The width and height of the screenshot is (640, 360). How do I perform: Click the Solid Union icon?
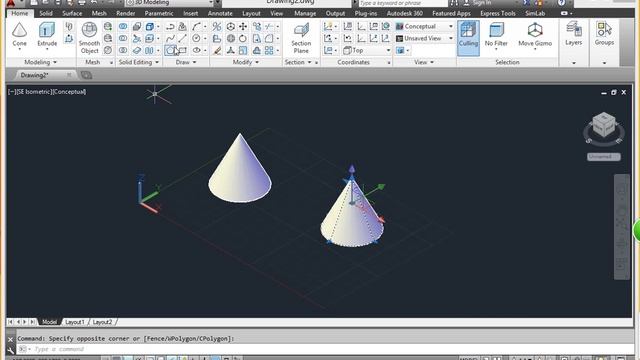(123, 27)
